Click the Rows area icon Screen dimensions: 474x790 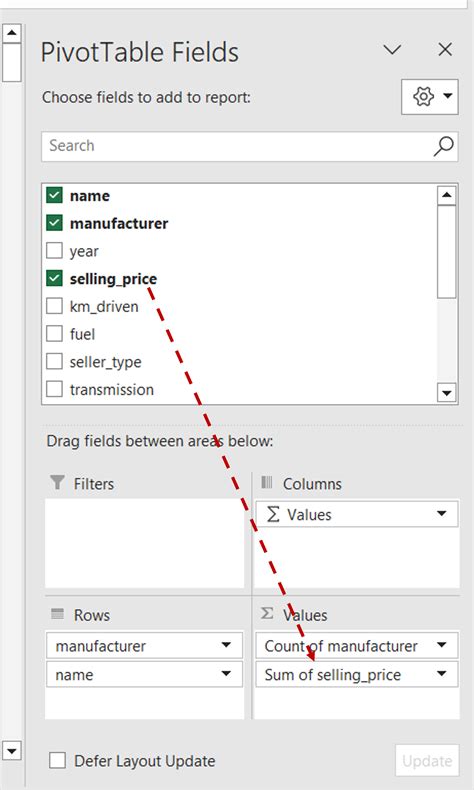tap(57, 614)
